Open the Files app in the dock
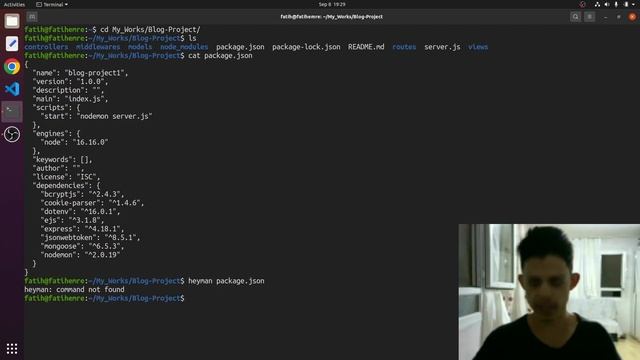This screenshot has height=360, width=640. coord(12,21)
